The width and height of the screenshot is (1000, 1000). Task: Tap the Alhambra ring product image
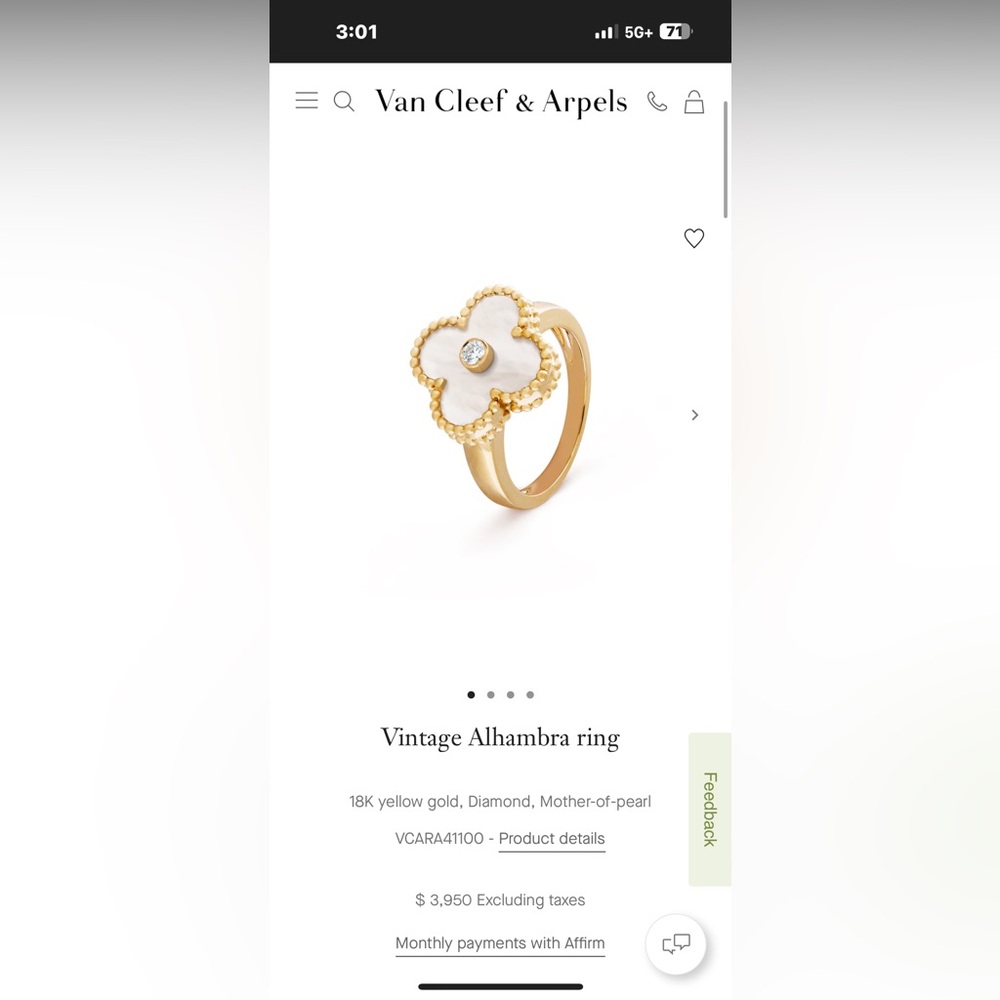coord(501,397)
